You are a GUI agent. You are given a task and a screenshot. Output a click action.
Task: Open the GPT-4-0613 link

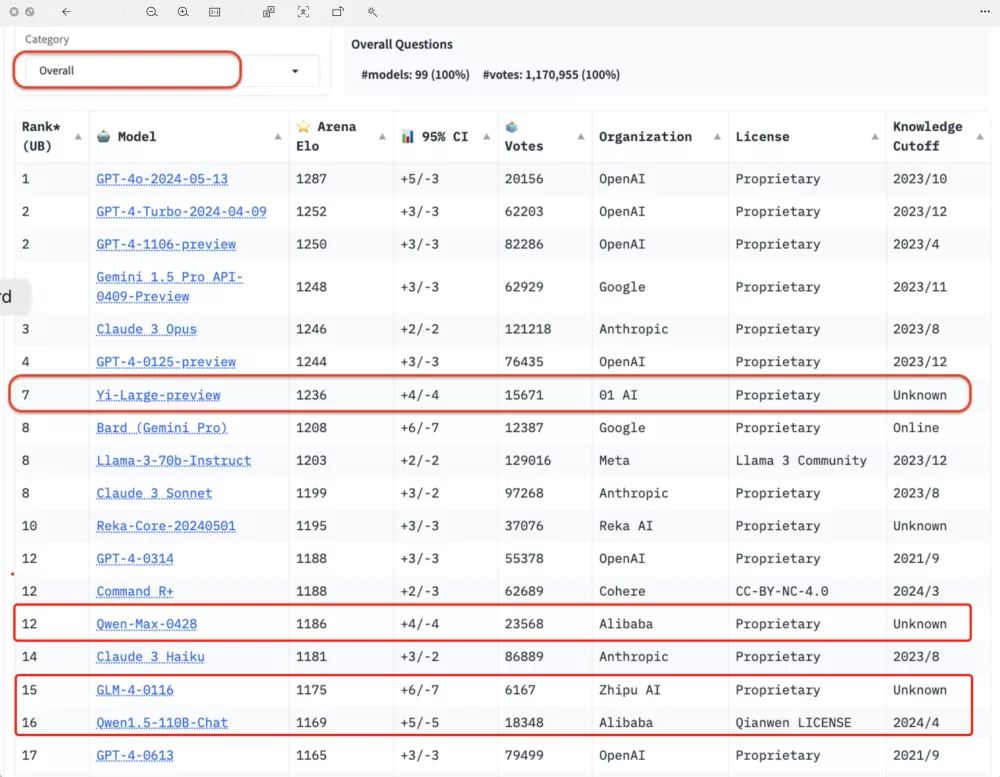click(x=135, y=755)
